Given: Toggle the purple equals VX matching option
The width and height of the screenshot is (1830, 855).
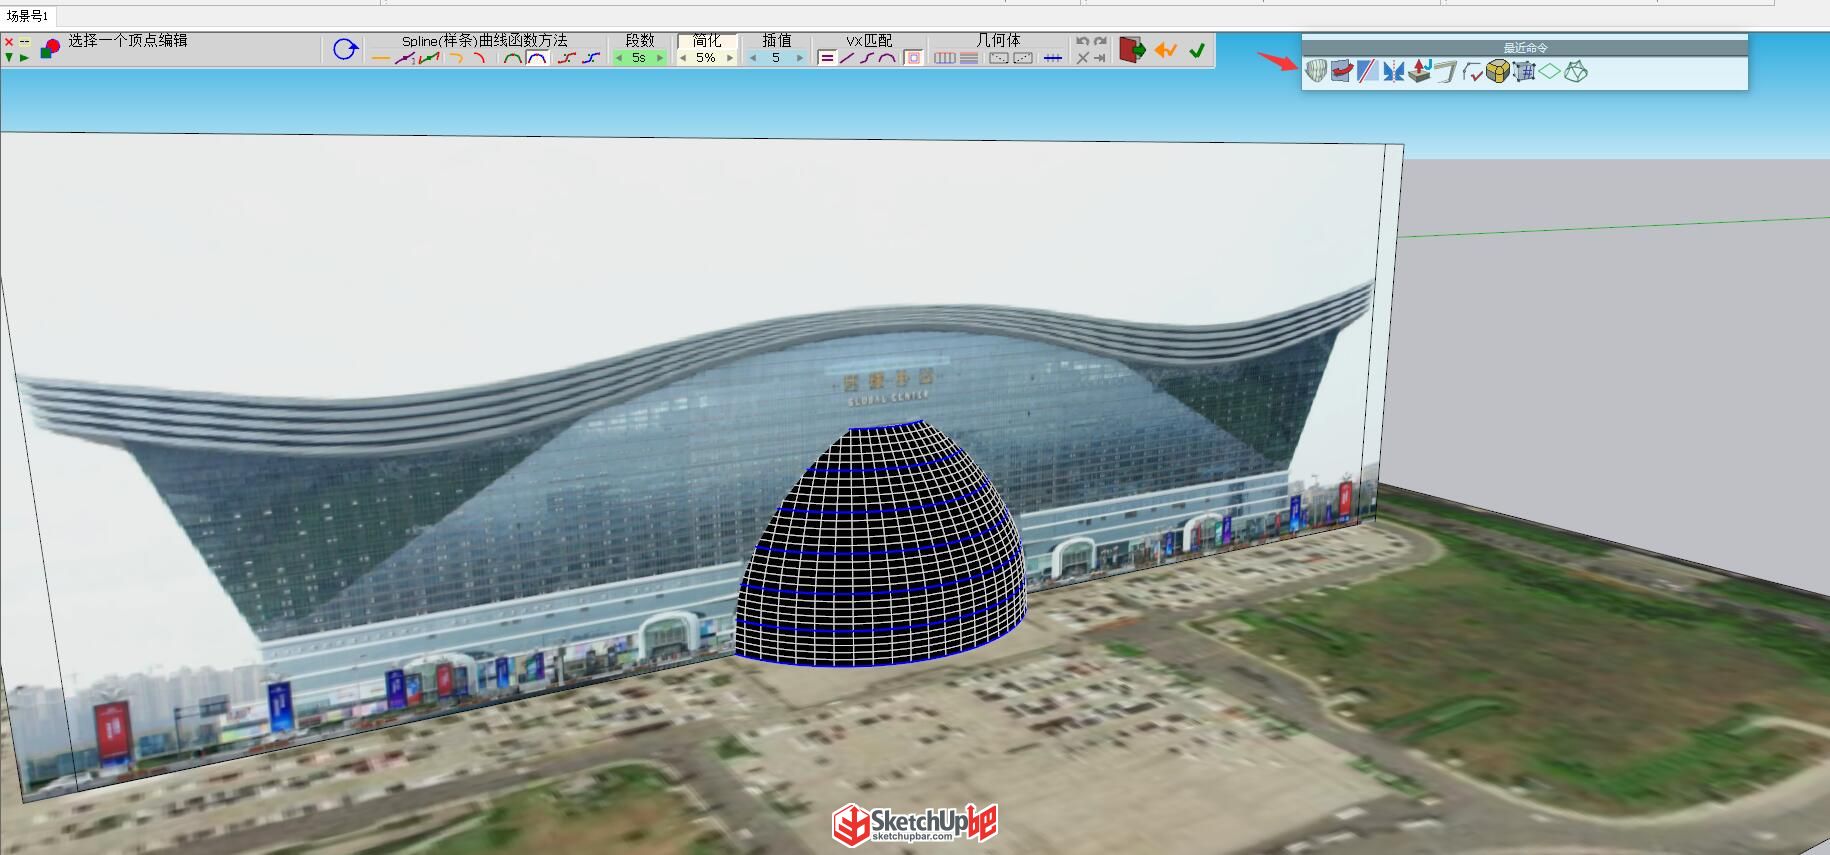Looking at the screenshot, I should (x=827, y=58).
